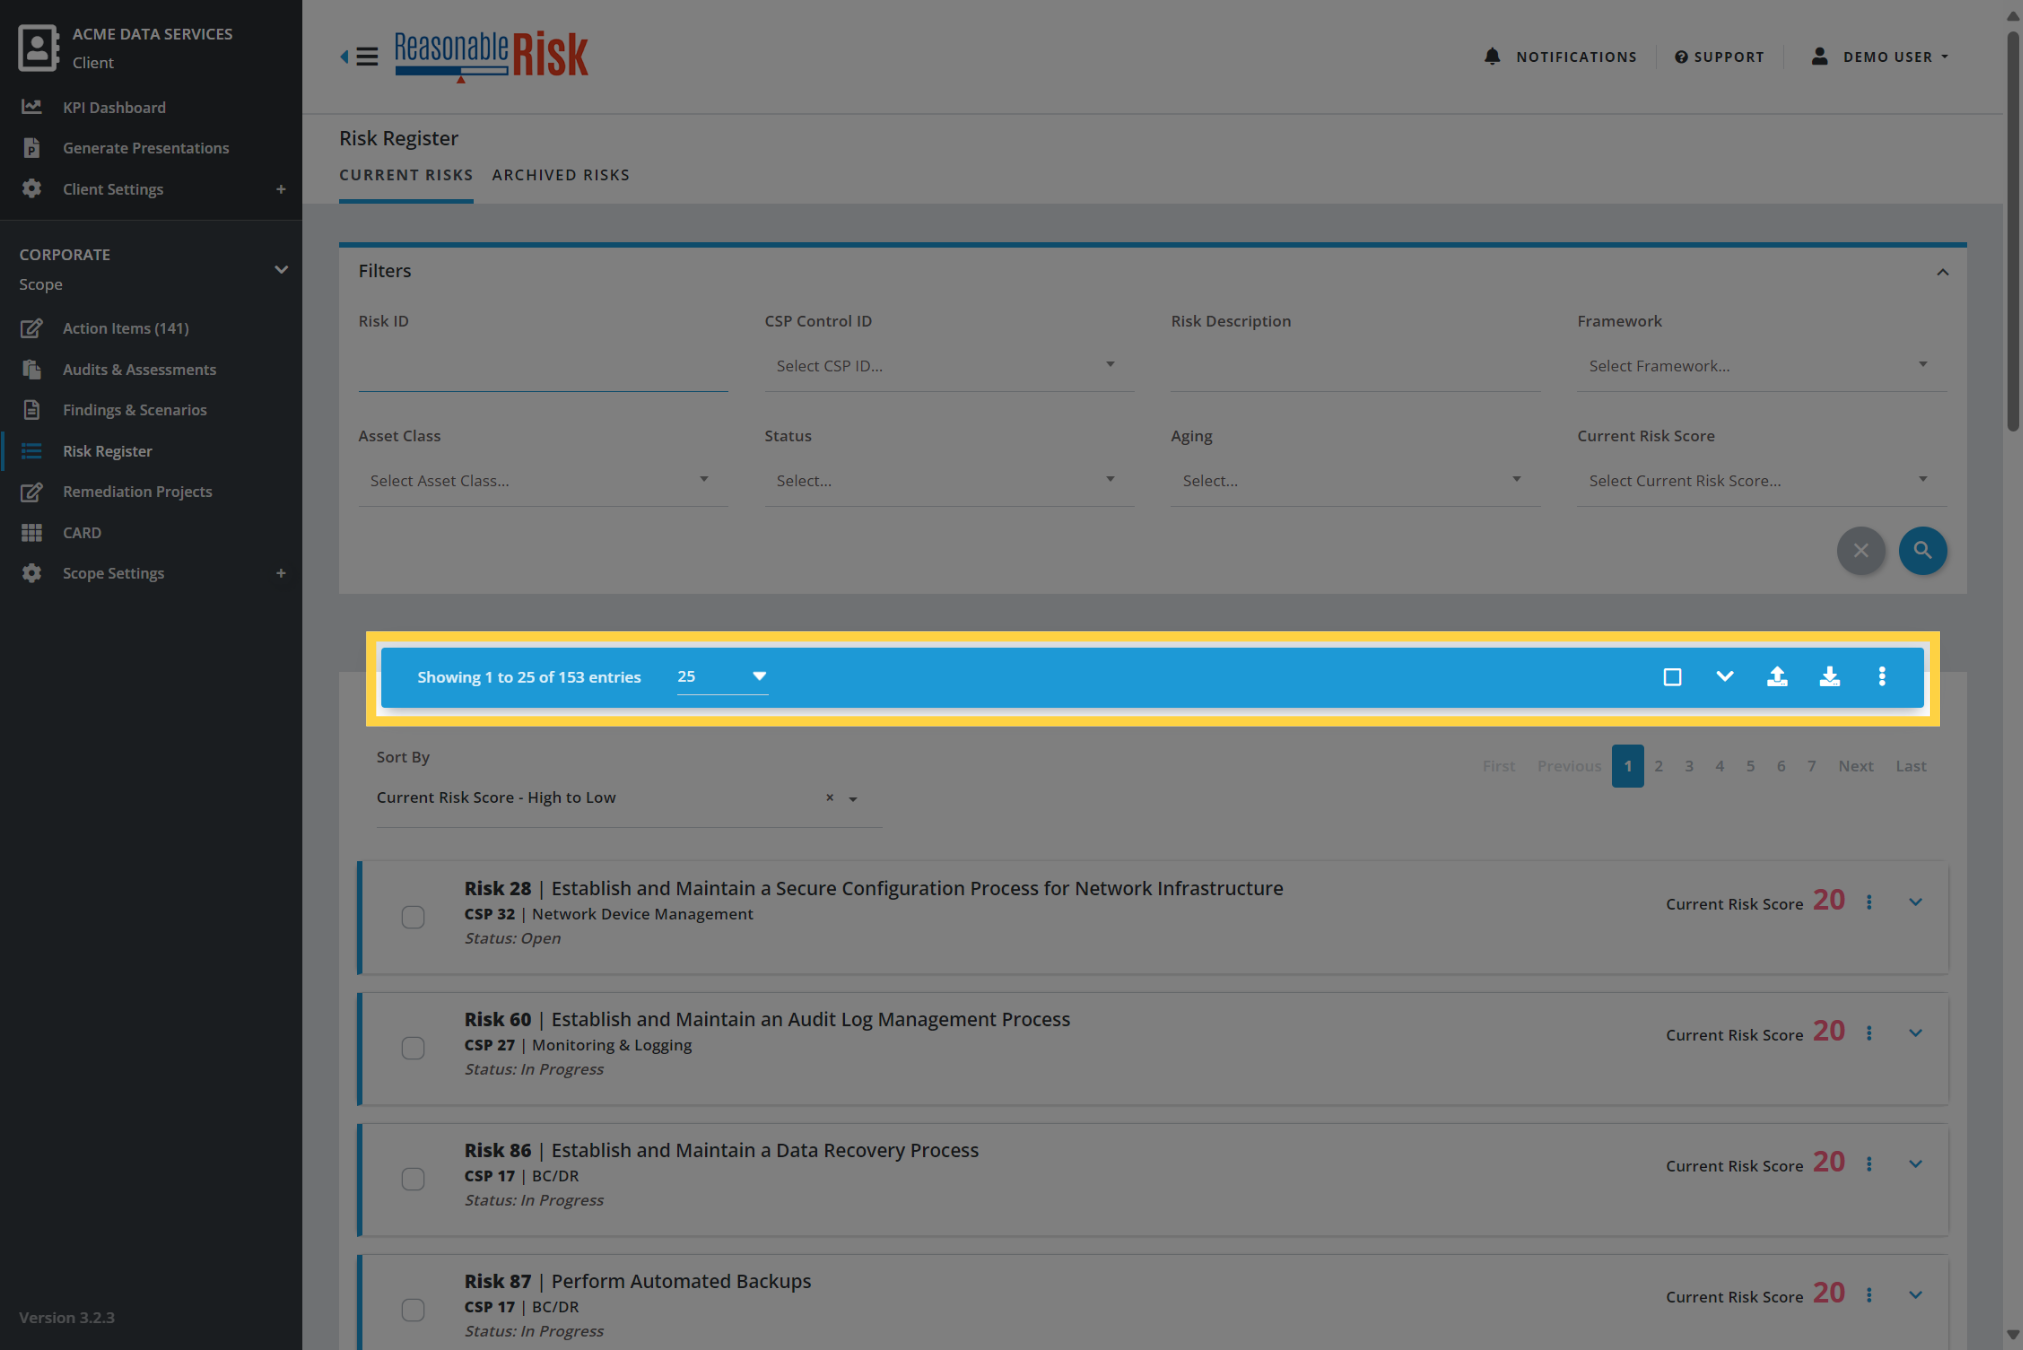Collapse the Filters panel

click(x=1942, y=272)
